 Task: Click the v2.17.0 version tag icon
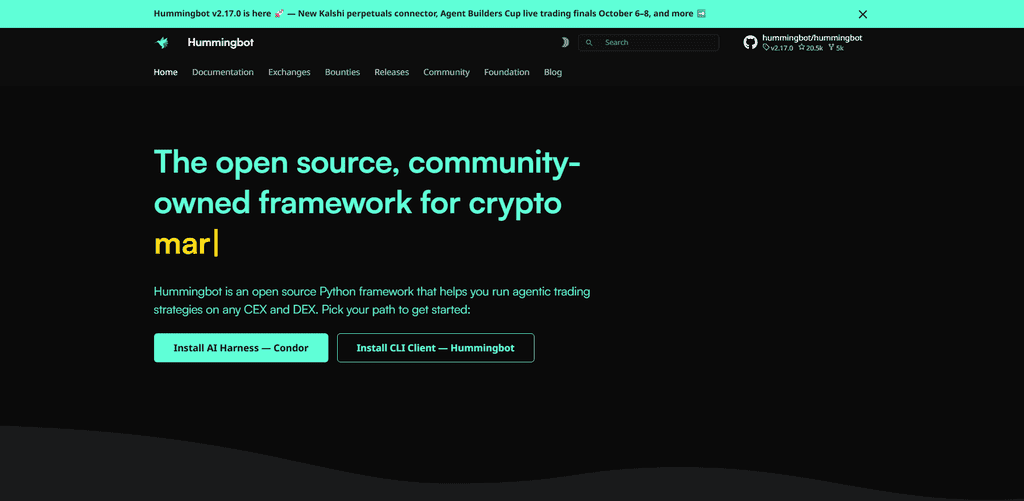point(766,48)
